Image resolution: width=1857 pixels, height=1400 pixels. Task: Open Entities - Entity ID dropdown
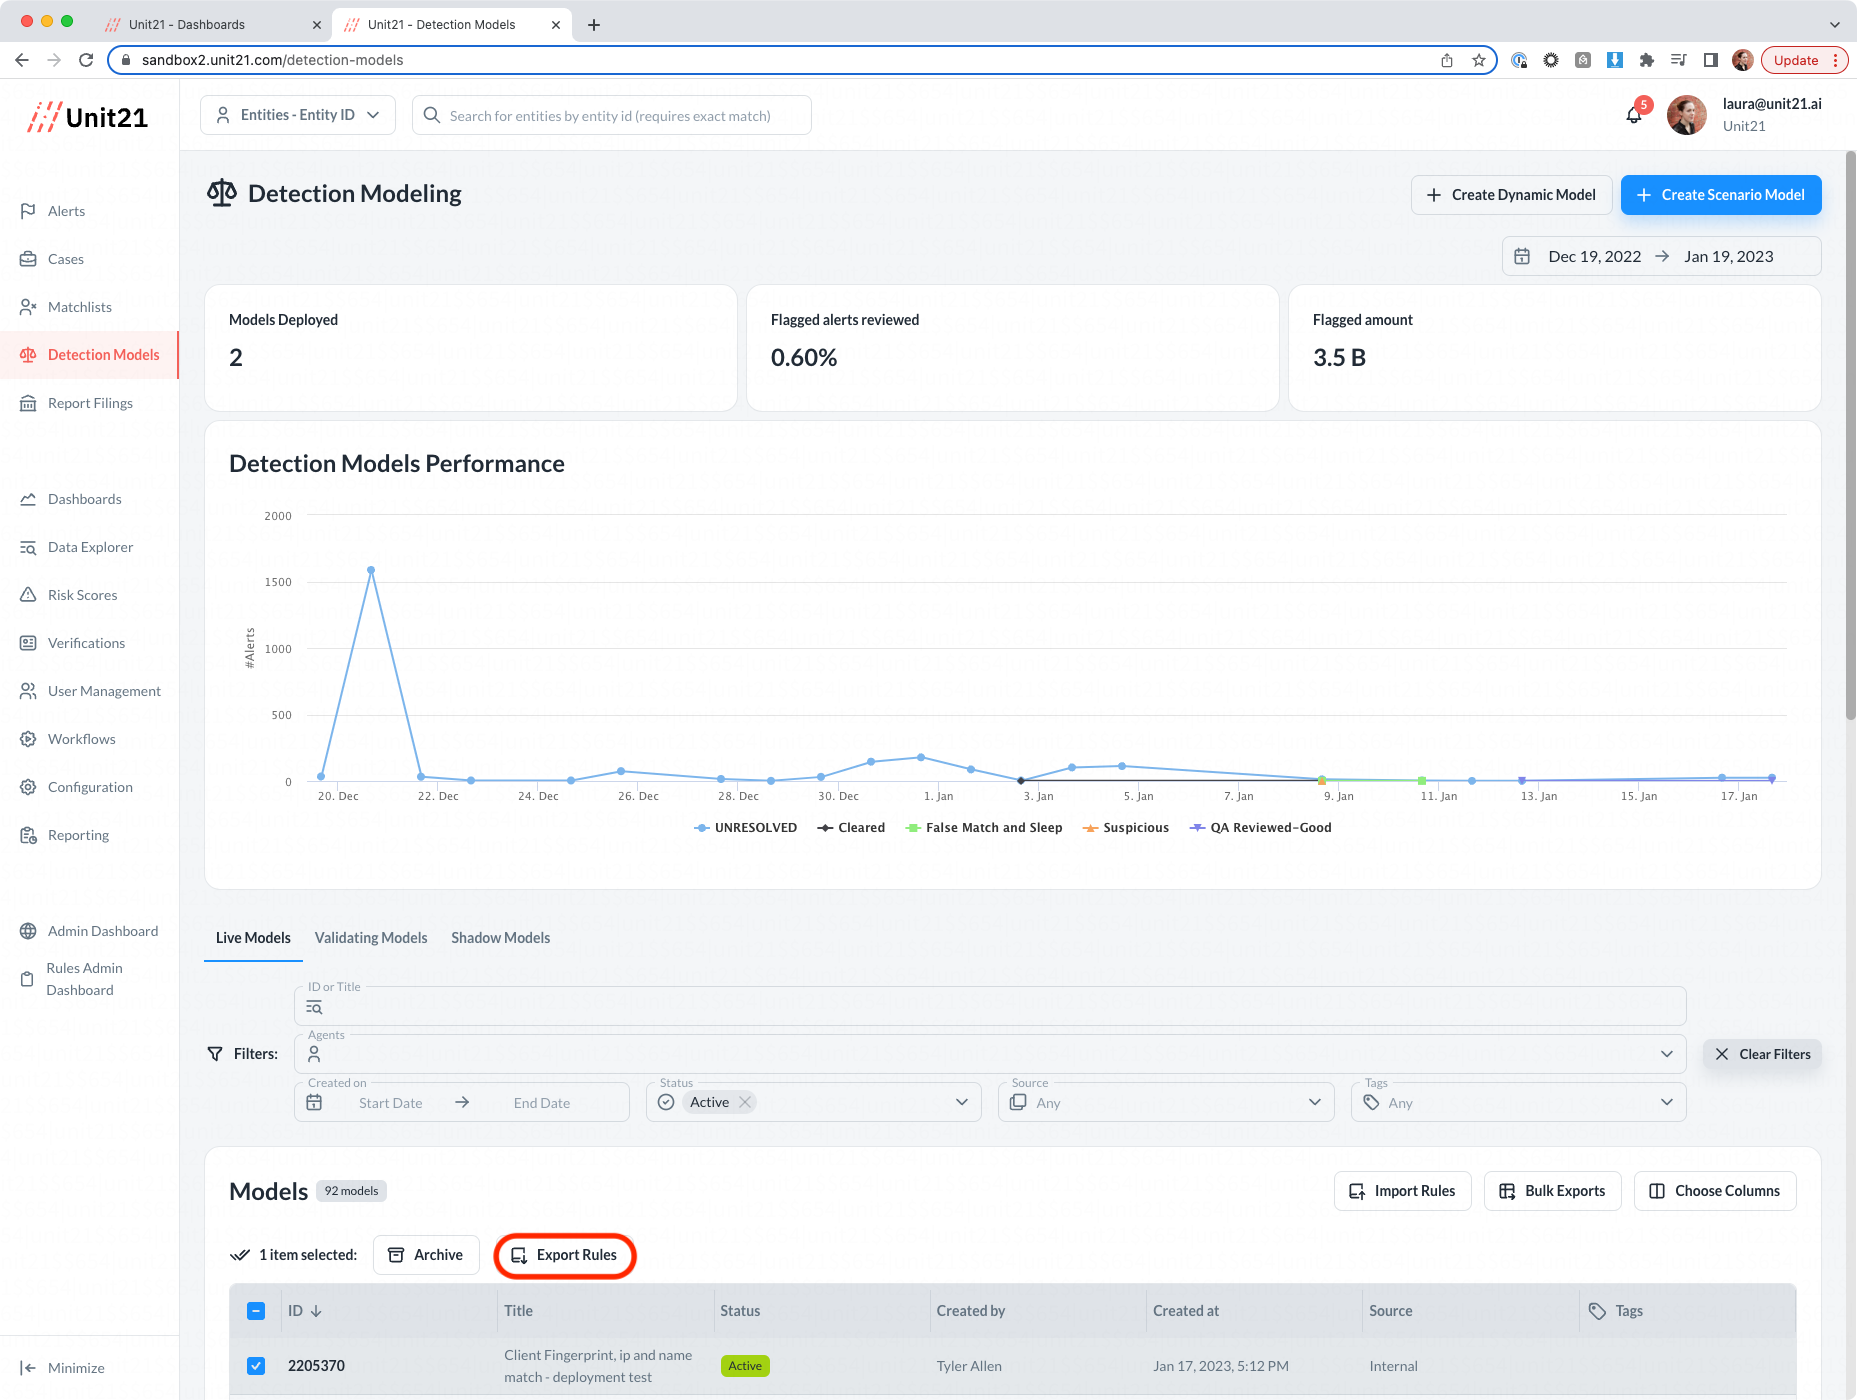[298, 115]
